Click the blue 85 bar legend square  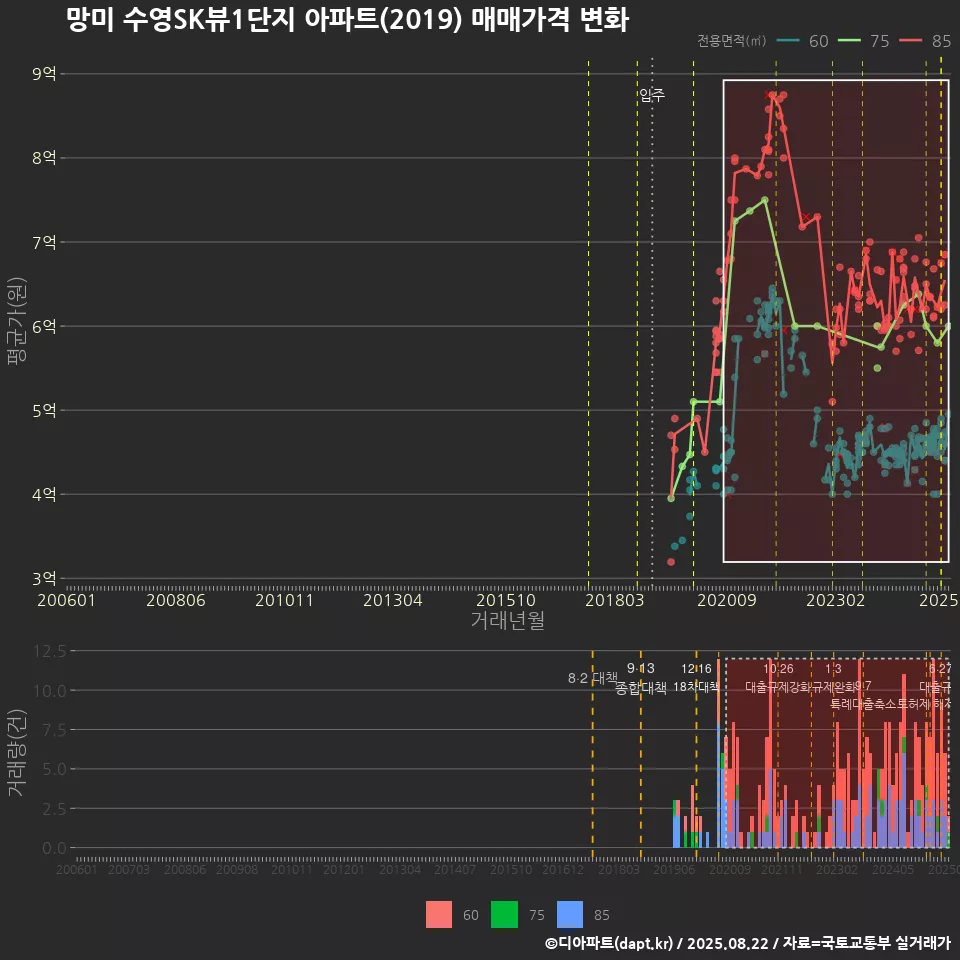[570, 914]
